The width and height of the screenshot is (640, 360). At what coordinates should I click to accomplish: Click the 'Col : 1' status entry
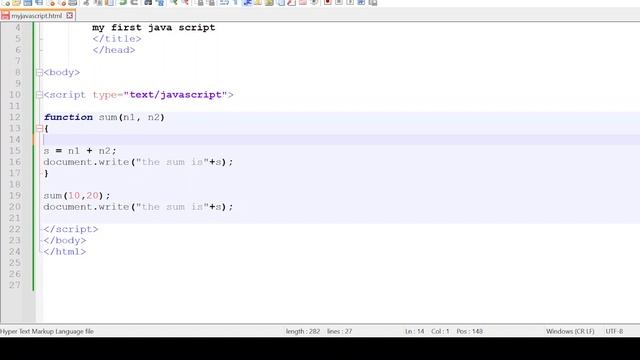point(440,331)
